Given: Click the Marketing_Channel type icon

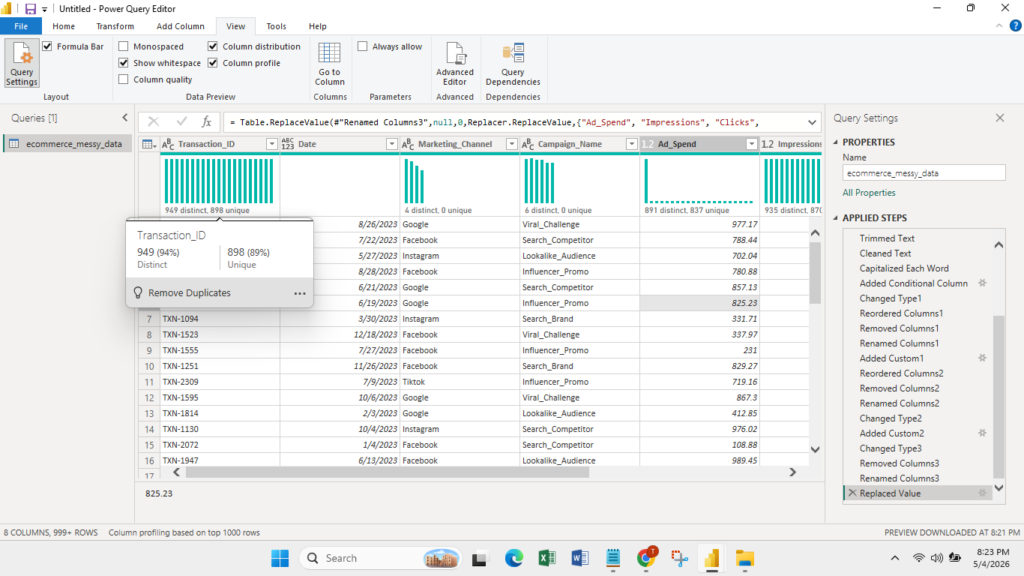Looking at the screenshot, I should pos(408,144).
